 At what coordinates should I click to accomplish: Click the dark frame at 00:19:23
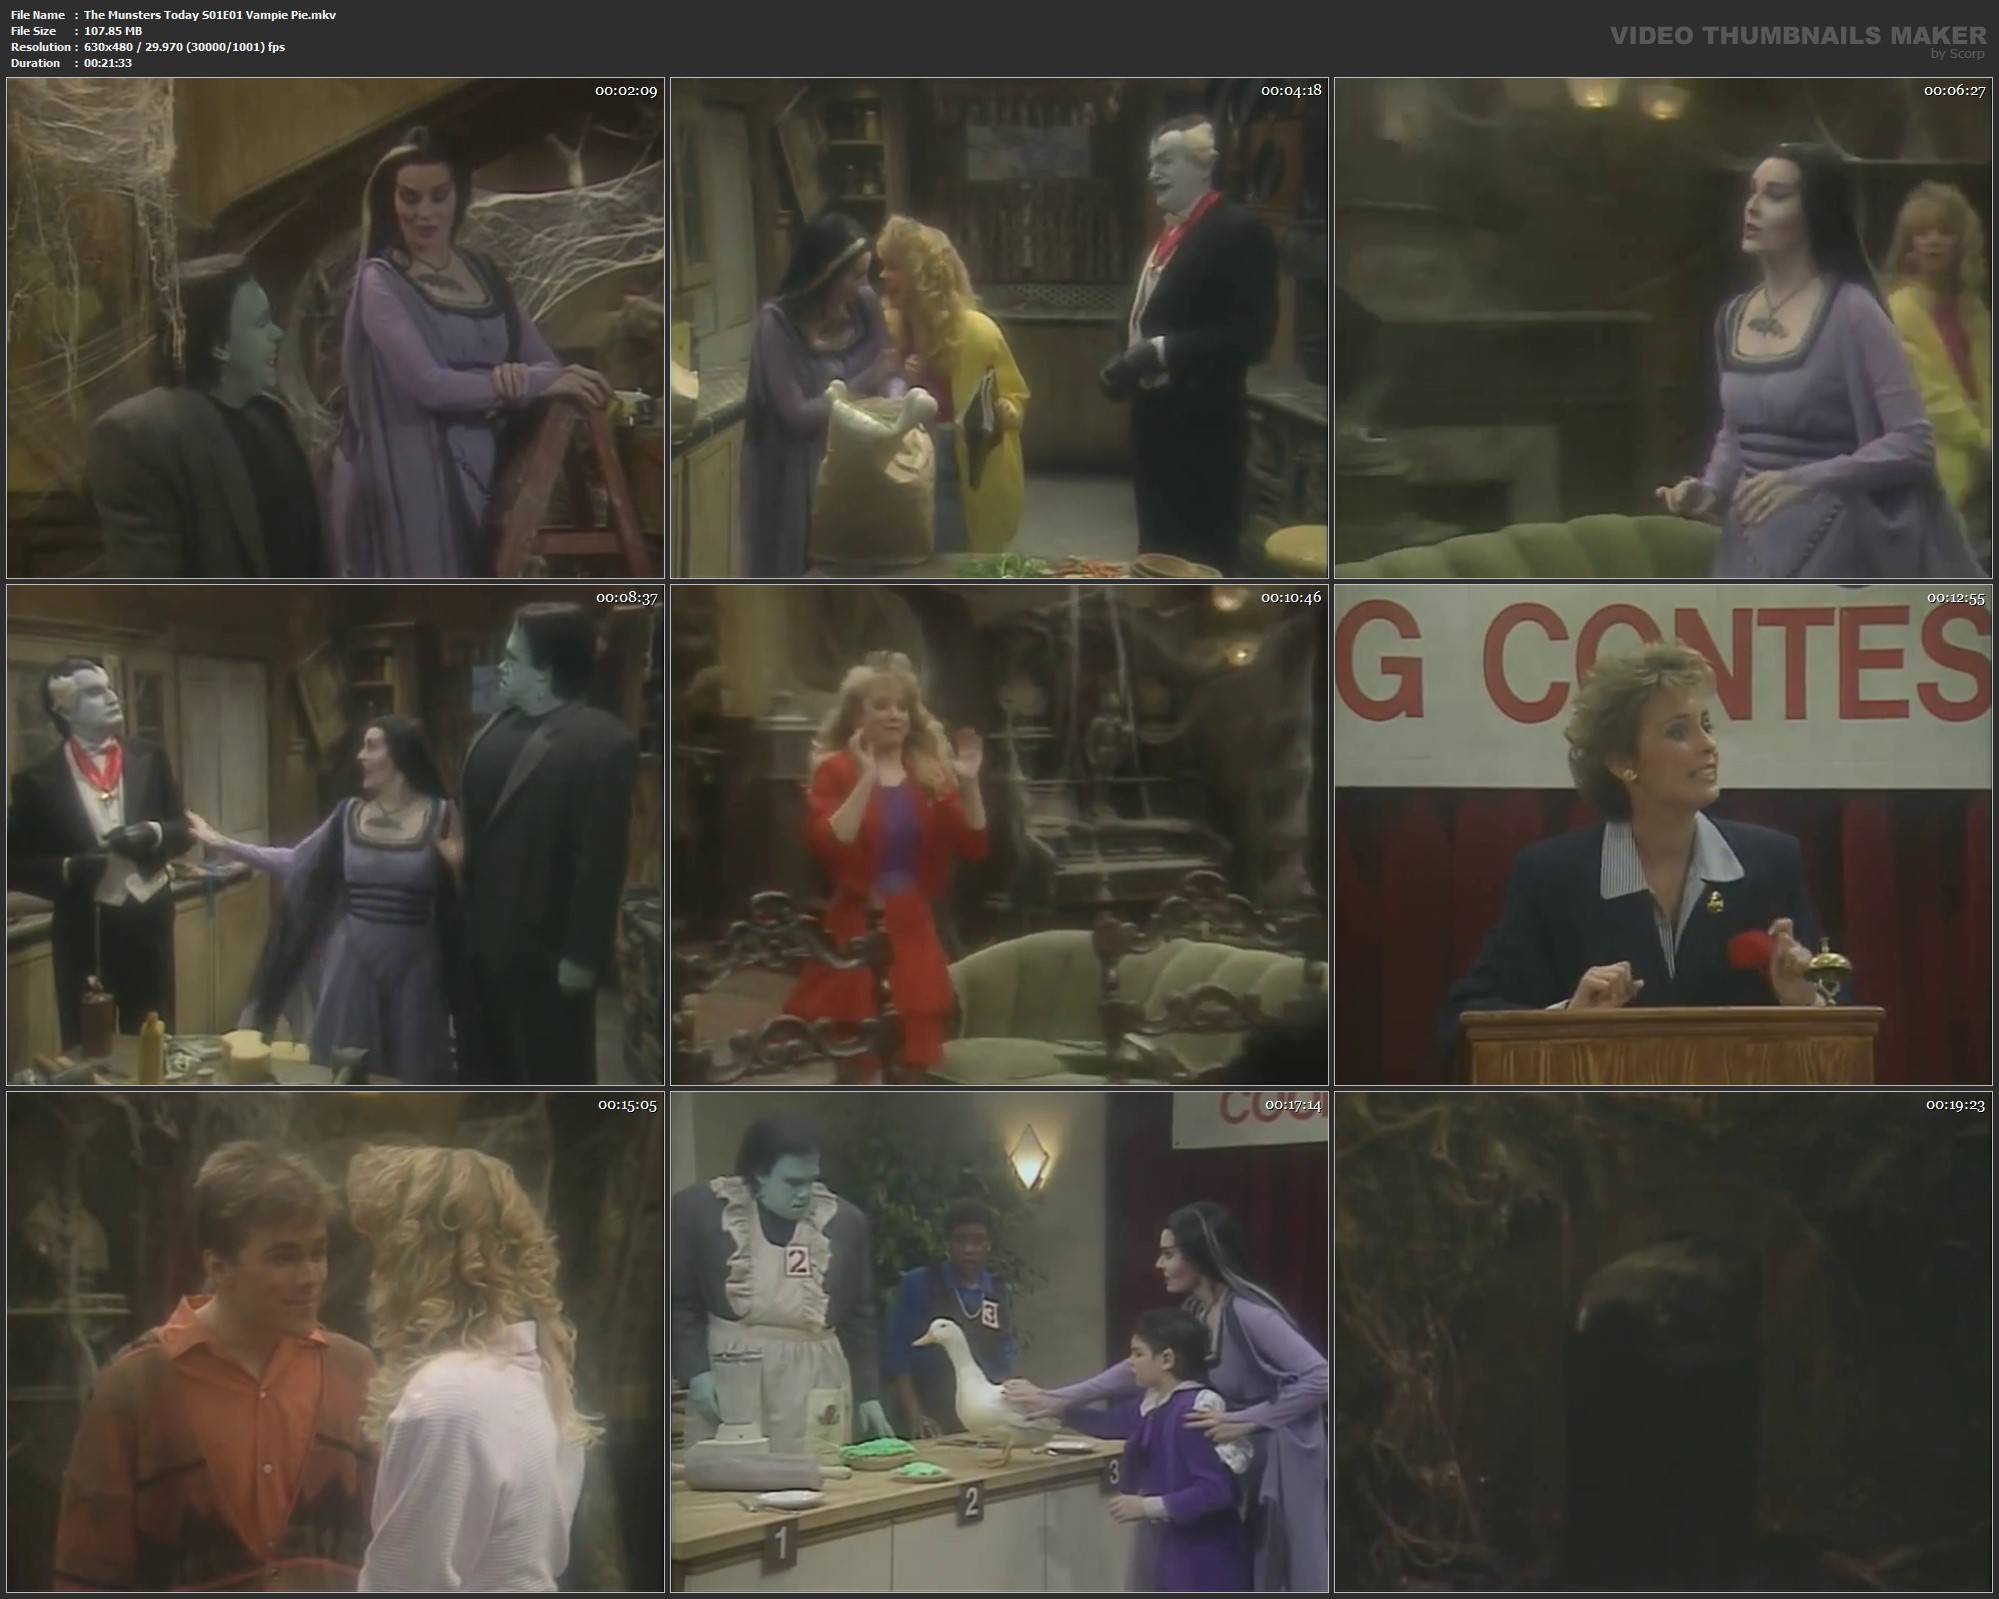(x=1663, y=1342)
